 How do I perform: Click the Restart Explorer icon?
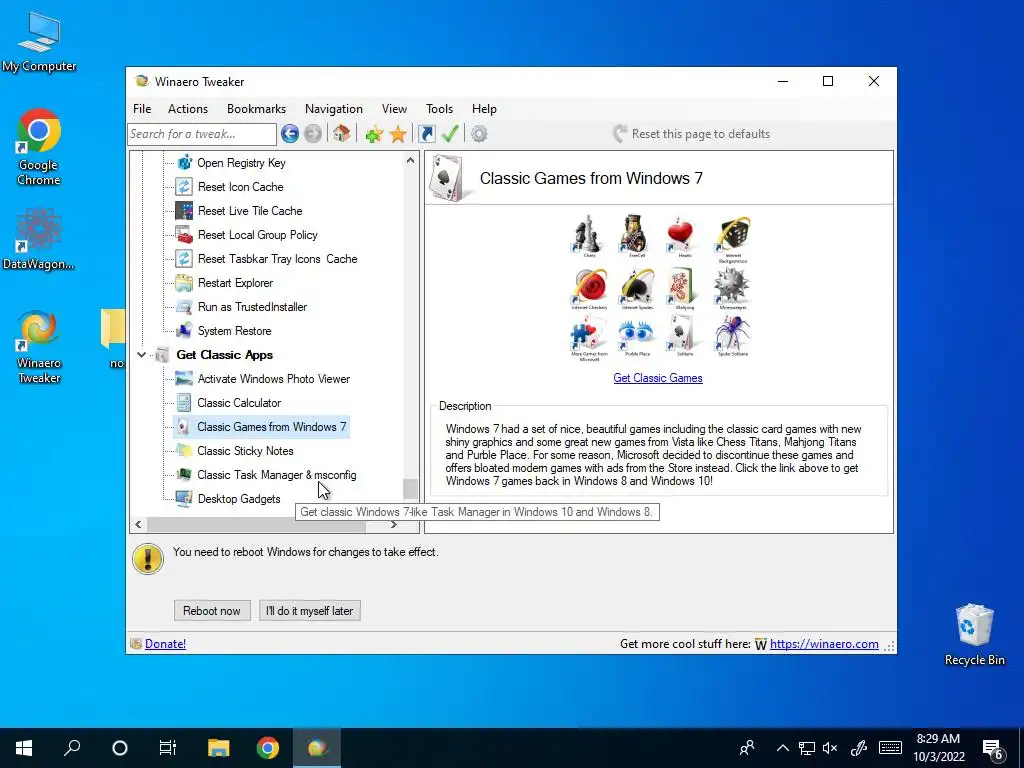coord(184,283)
